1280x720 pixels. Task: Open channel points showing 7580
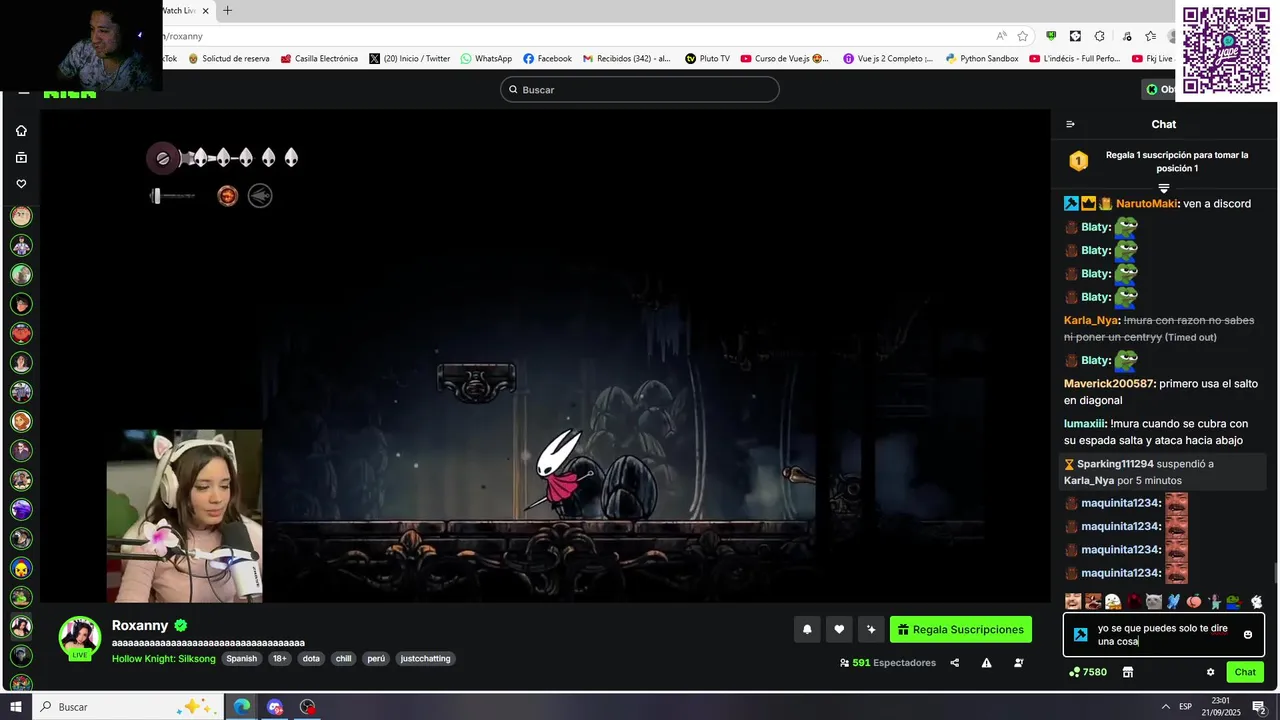click(x=1088, y=672)
